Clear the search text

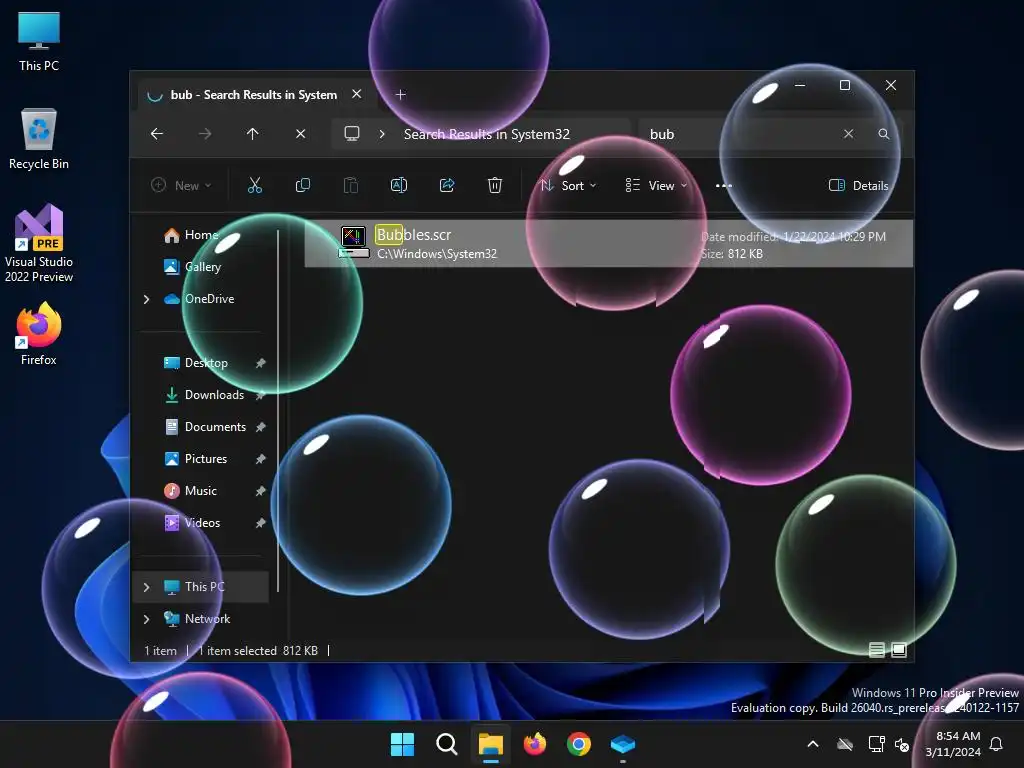tap(848, 134)
